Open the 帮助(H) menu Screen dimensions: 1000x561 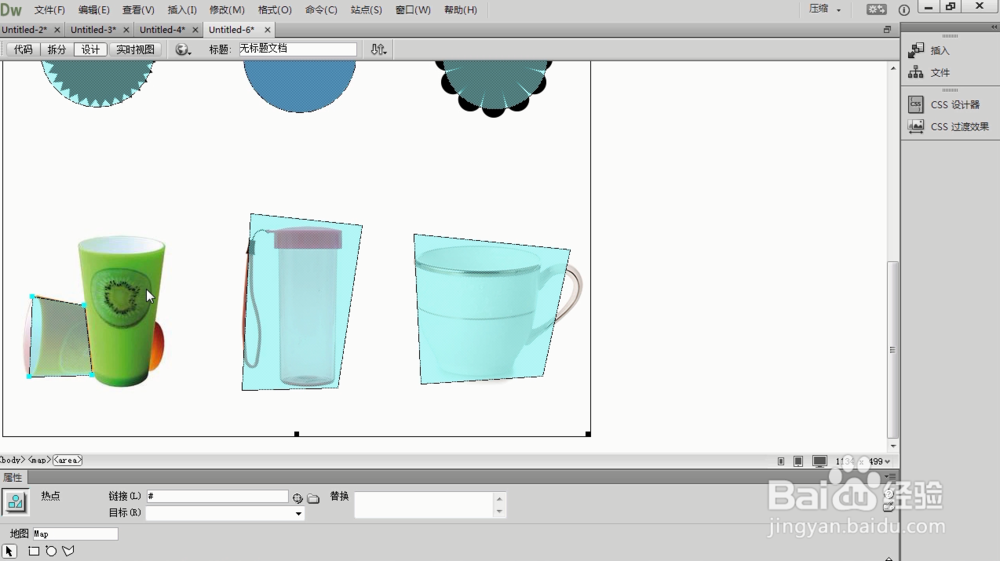pyautogui.click(x=460, y=10)
